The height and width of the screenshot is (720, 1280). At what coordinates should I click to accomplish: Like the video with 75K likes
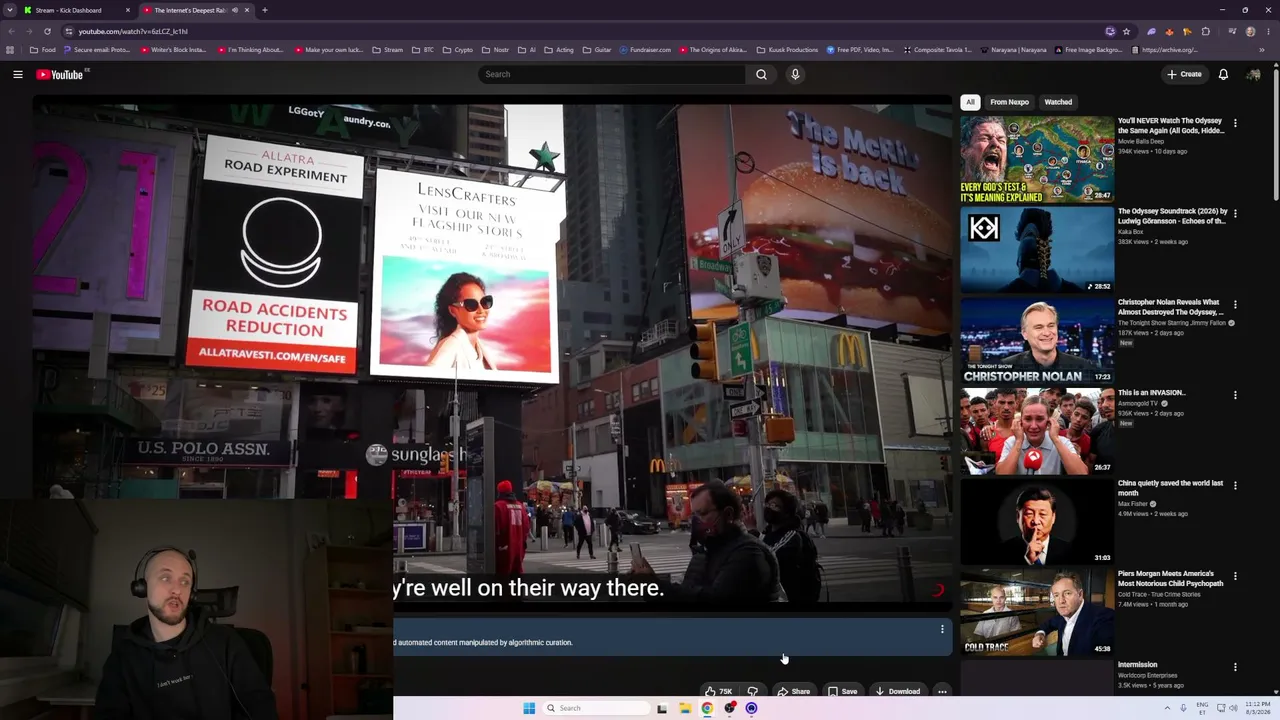[719, 691]
